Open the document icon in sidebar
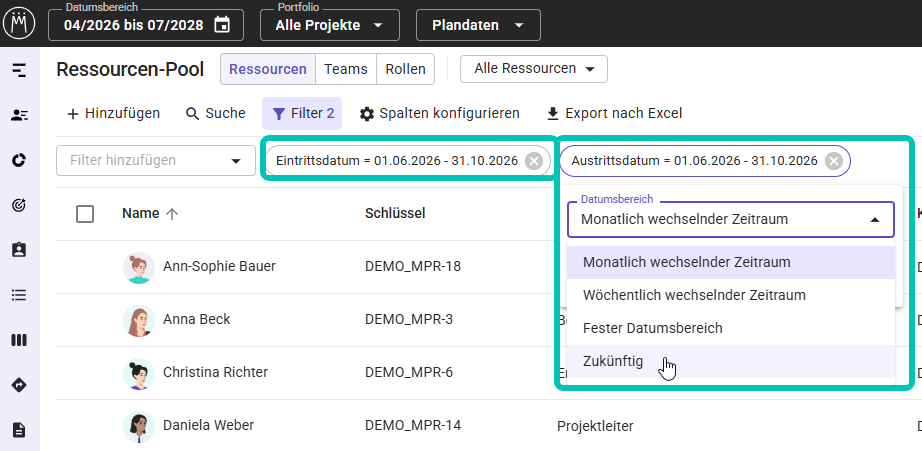This screenshot has width=922, height=451. click(x=19, y=430)
